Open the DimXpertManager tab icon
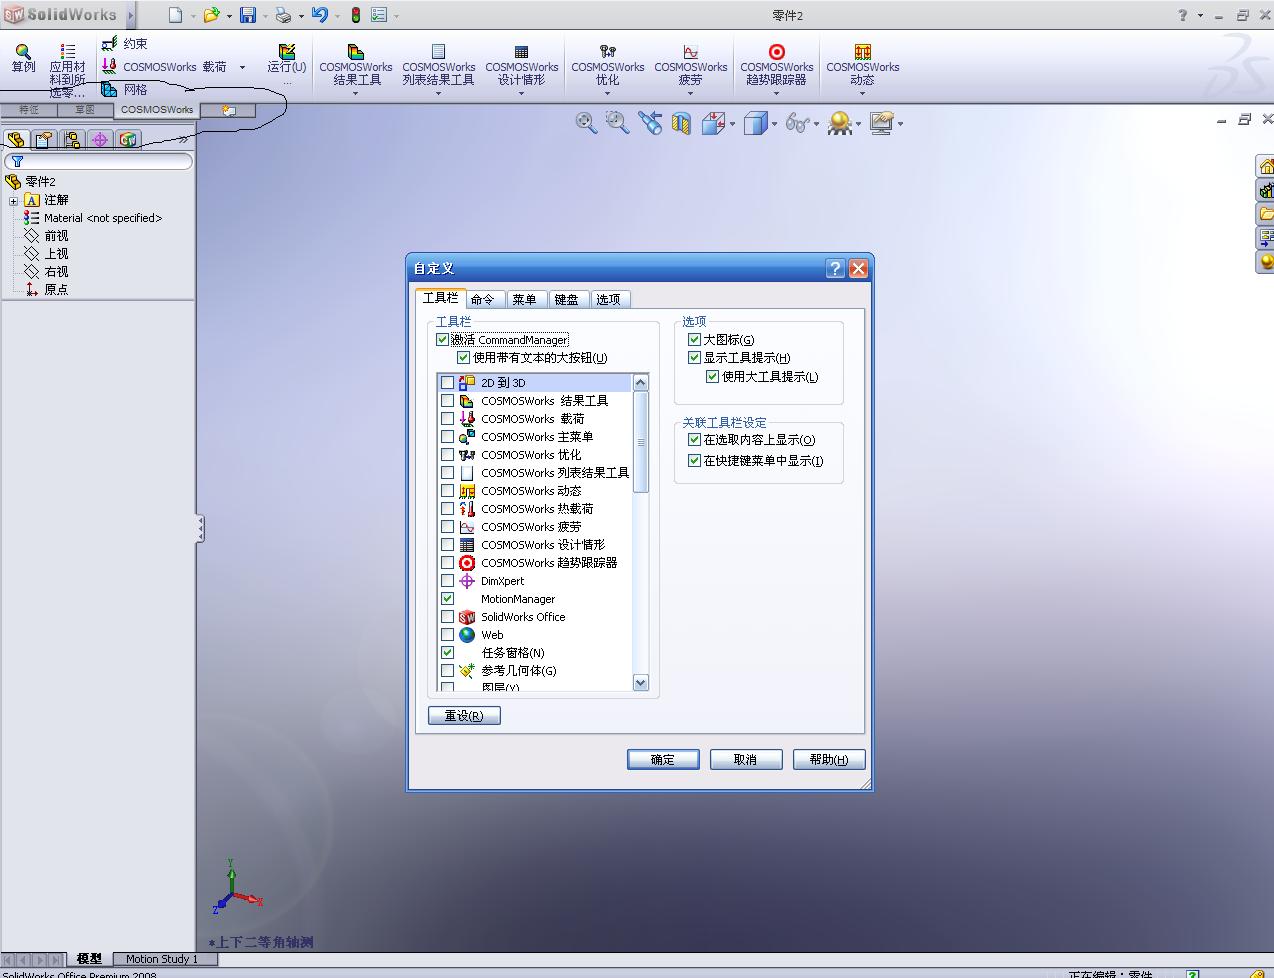Screen dimensions: 1274x978 100,139
